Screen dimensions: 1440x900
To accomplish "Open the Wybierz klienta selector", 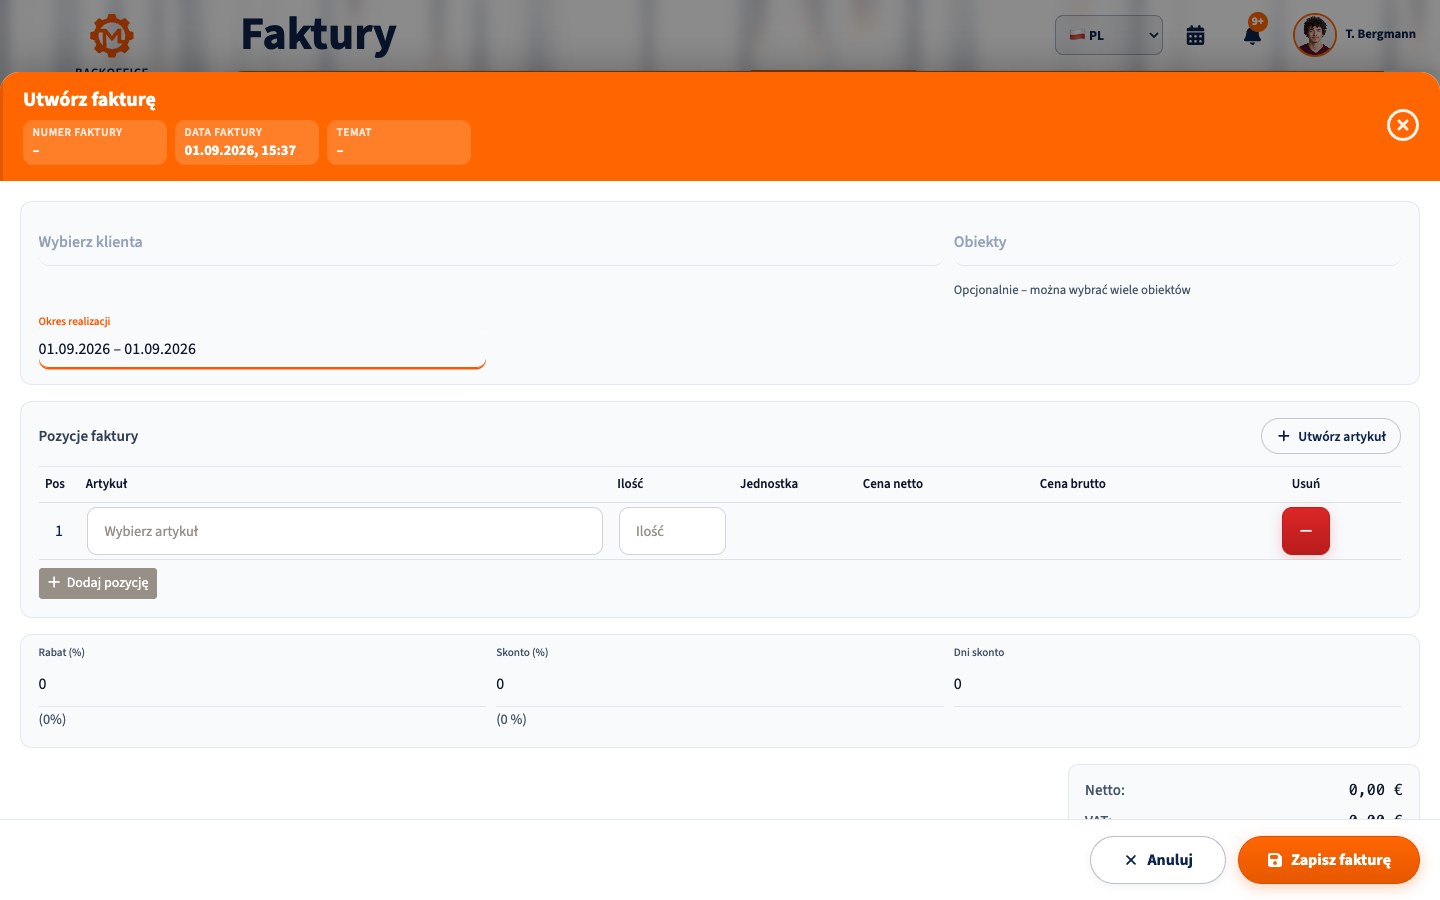I will [490, 242].
